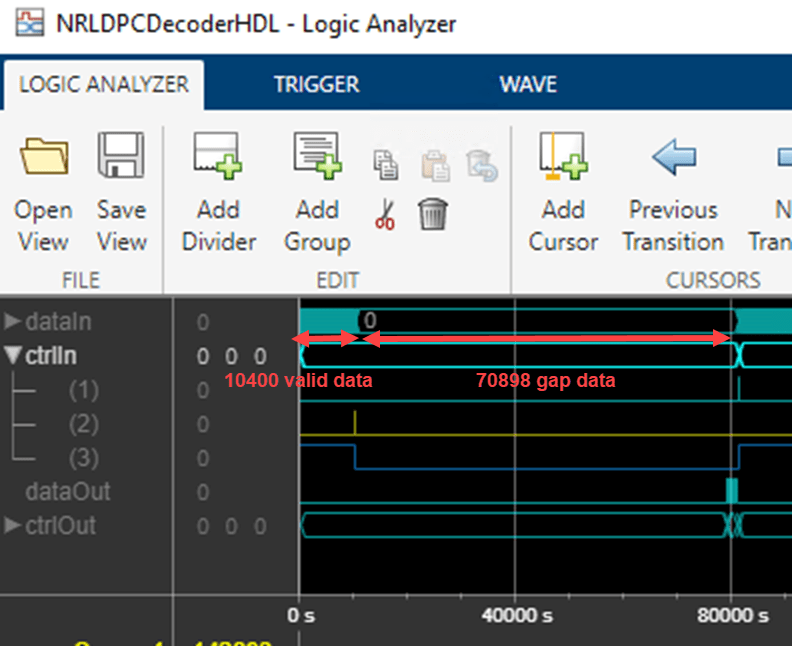Select the ctrlIn (1) signal row
Screen dimensions: 792x646
(x=84, y=390)
